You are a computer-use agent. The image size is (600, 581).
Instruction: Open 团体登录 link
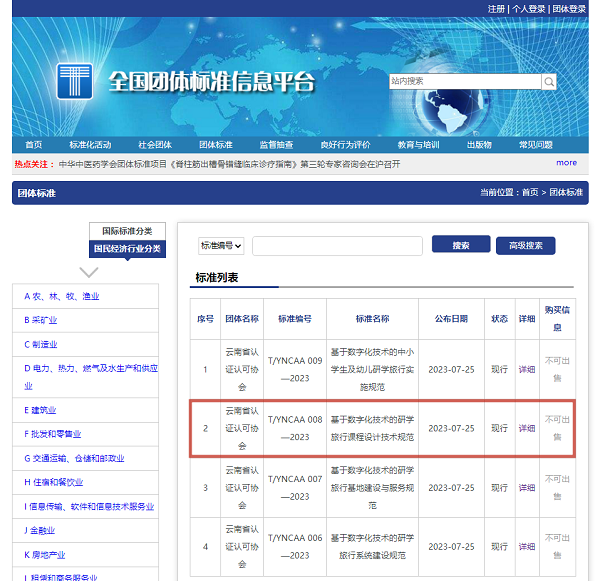click(569, 9)
